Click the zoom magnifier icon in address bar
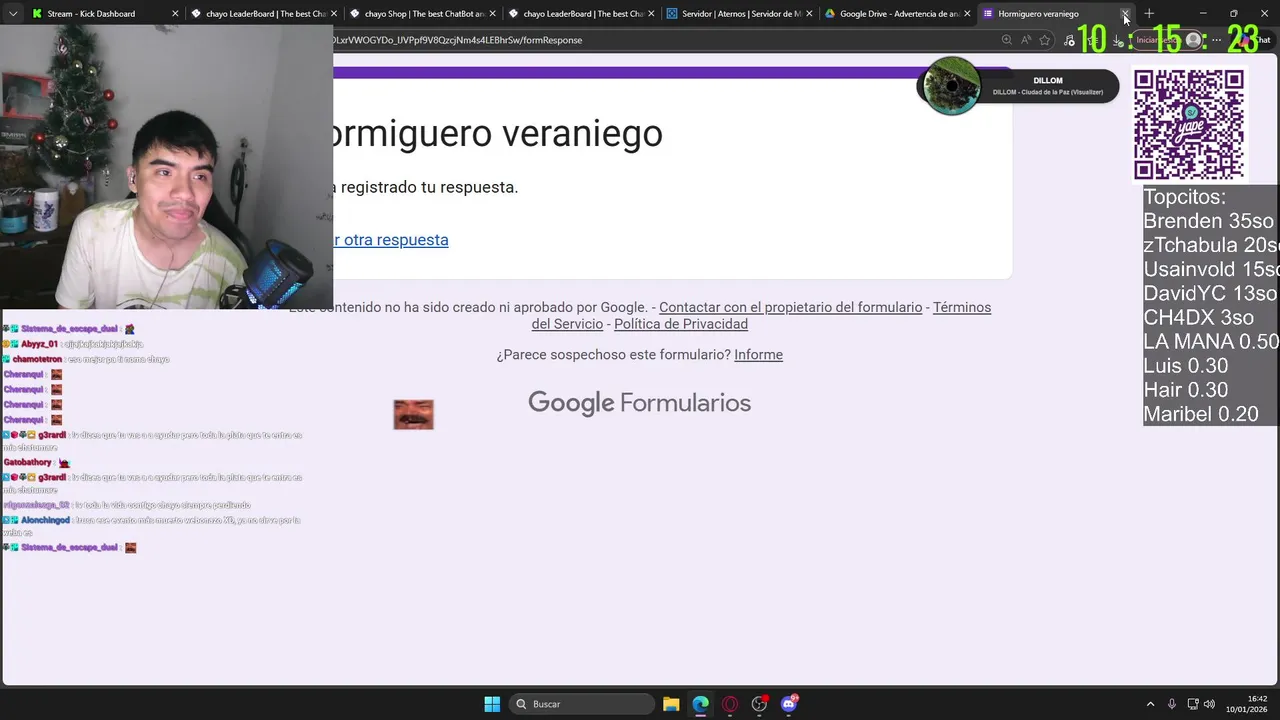The image size is (1280, 720). click(x=1007, y=40)
